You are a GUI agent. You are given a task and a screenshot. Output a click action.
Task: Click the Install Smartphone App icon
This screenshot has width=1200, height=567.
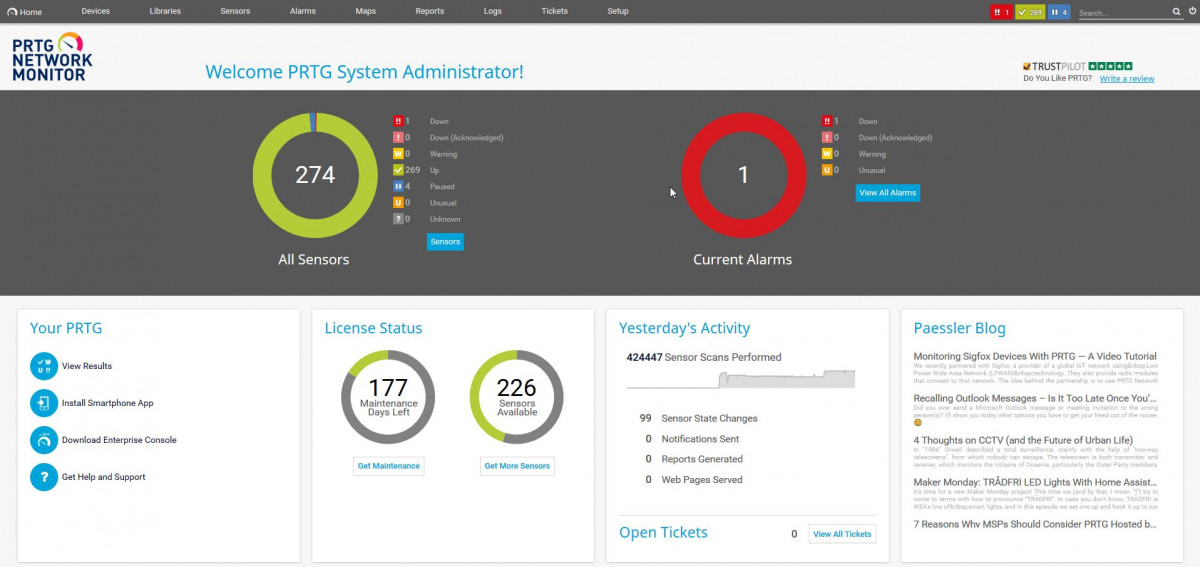[44, 404]
